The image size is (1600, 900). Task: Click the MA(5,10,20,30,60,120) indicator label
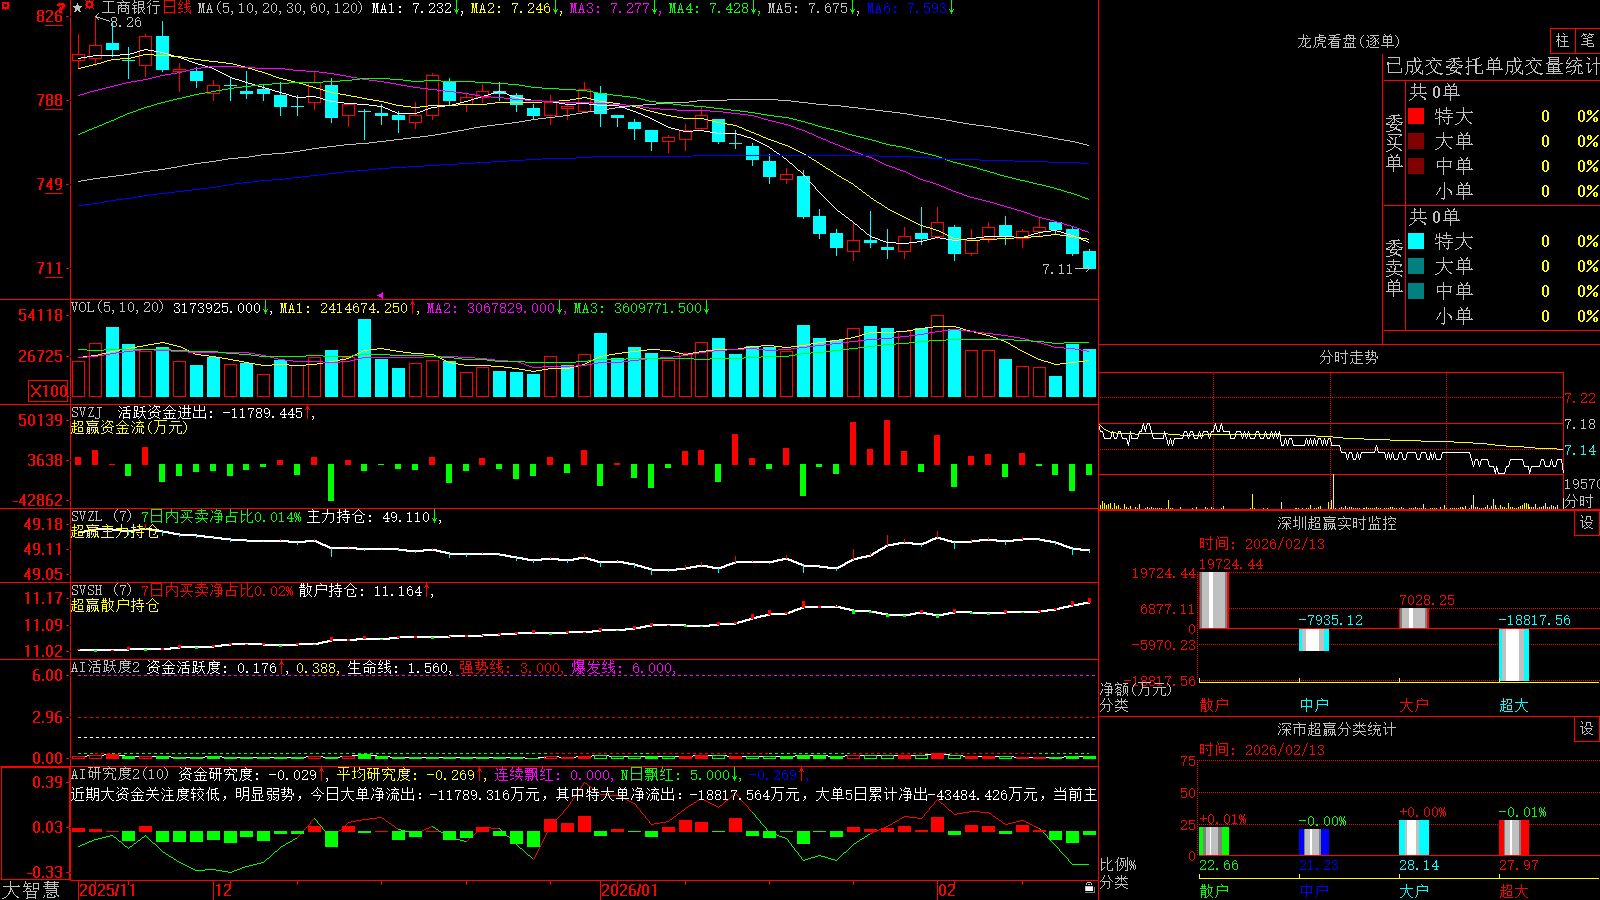[x=280, y=8]
